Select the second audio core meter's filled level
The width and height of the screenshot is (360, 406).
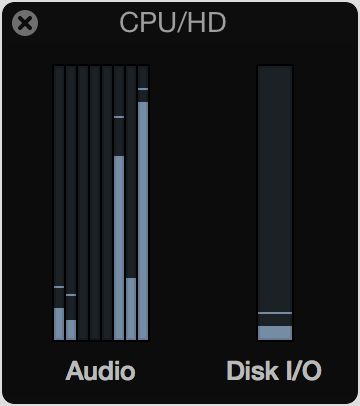point(71,330)
